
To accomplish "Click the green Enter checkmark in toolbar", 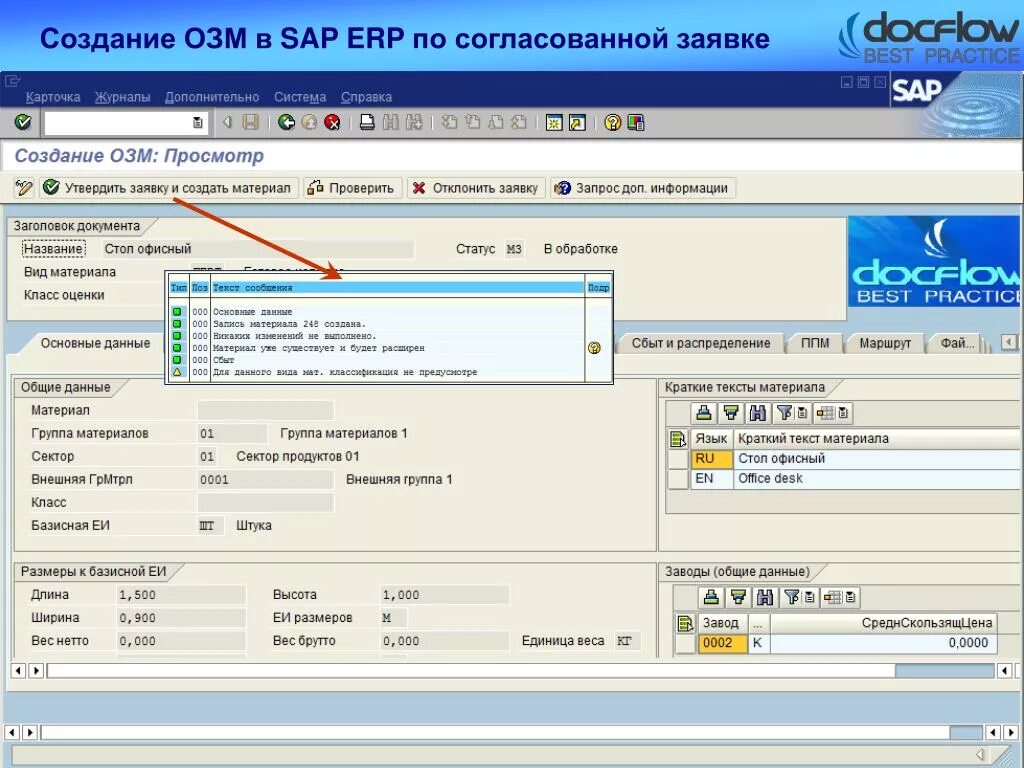I will [x=23, y=122].
